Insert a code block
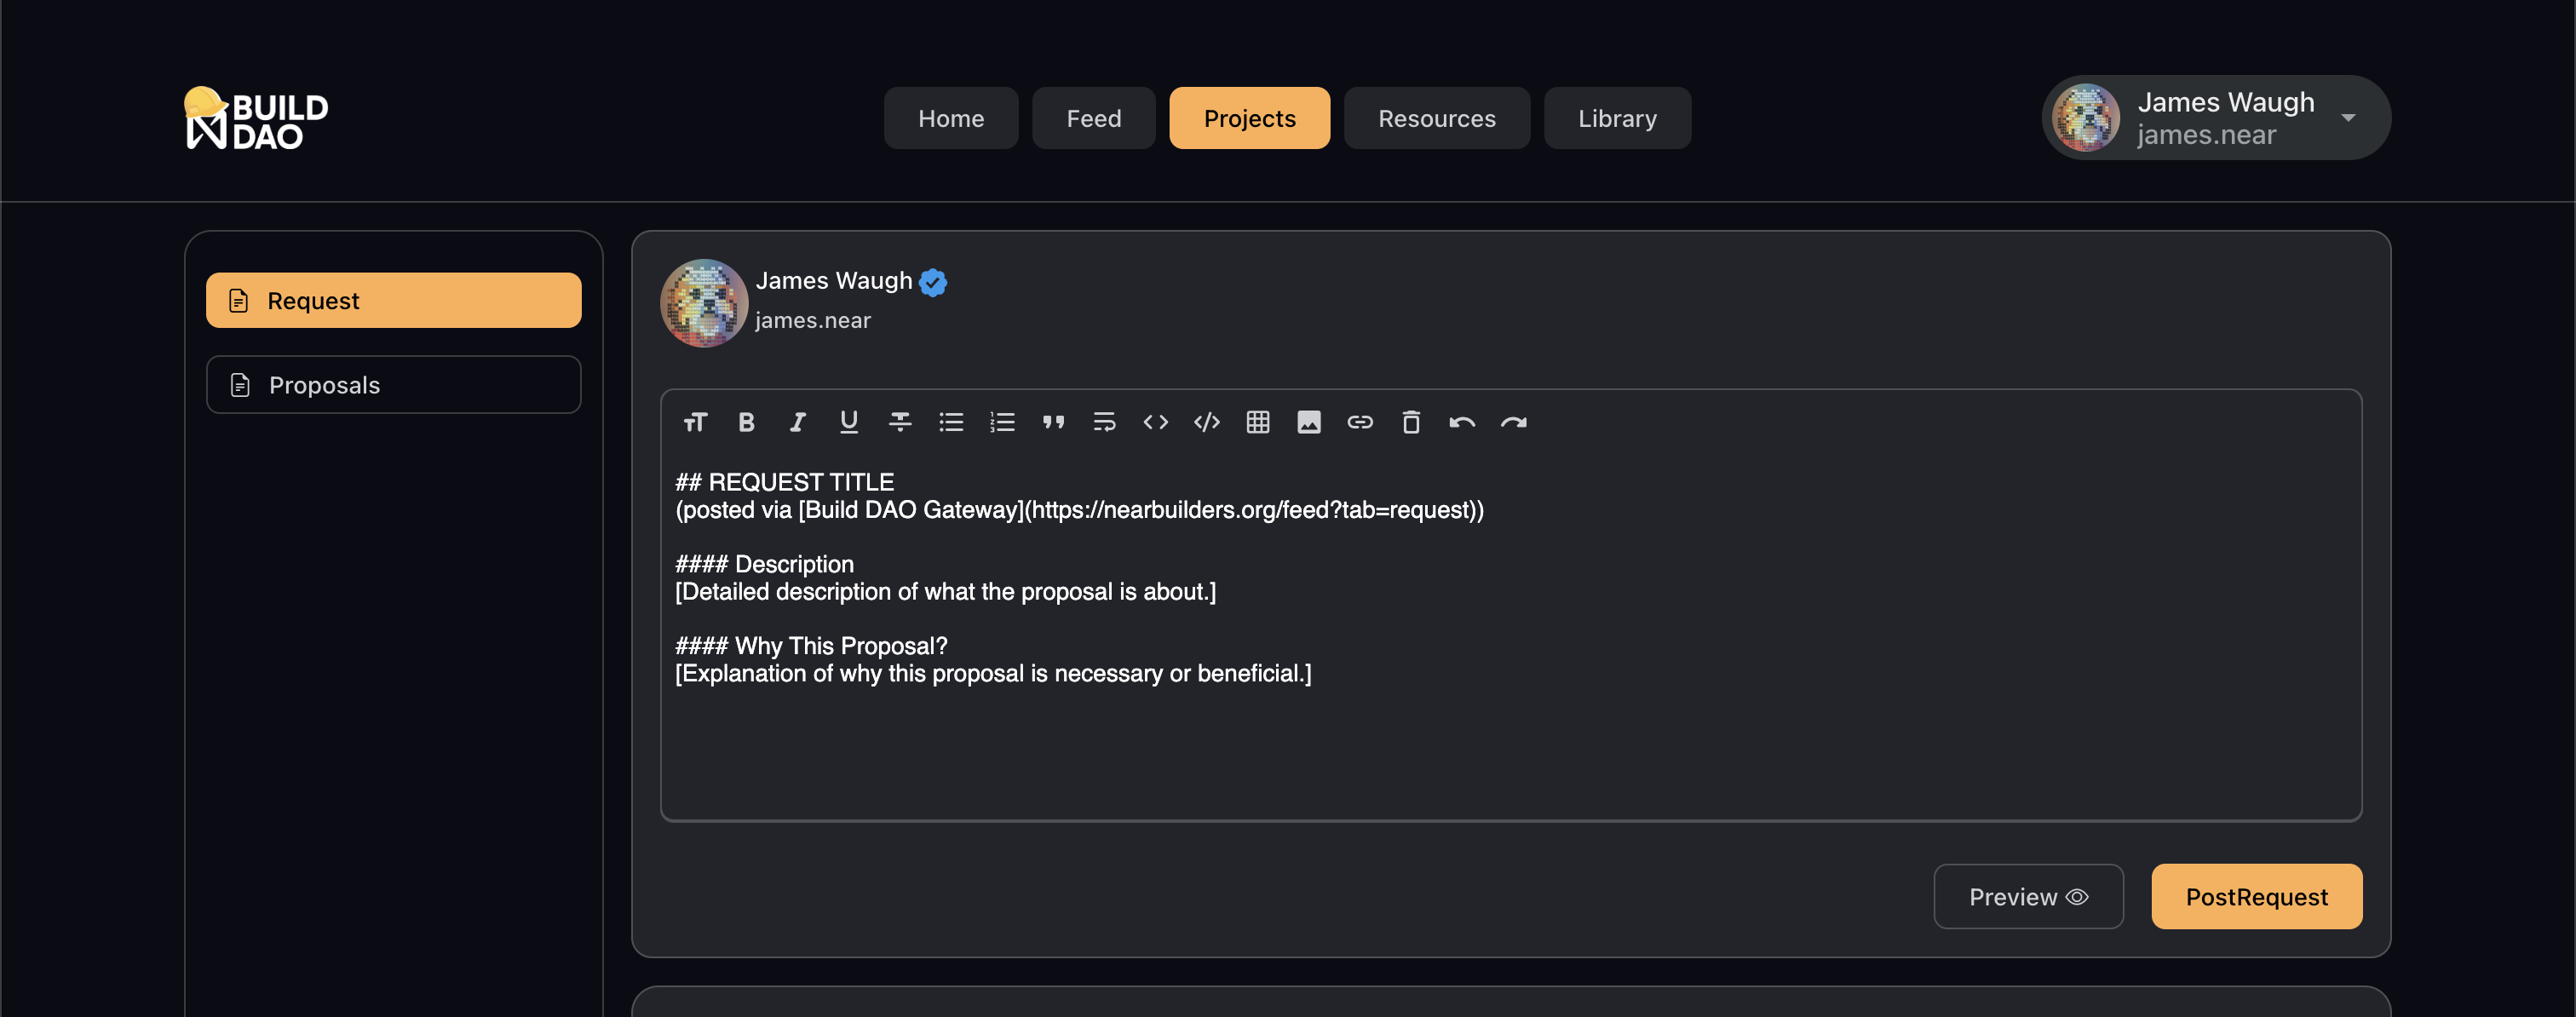 [x=1207, y=422]
